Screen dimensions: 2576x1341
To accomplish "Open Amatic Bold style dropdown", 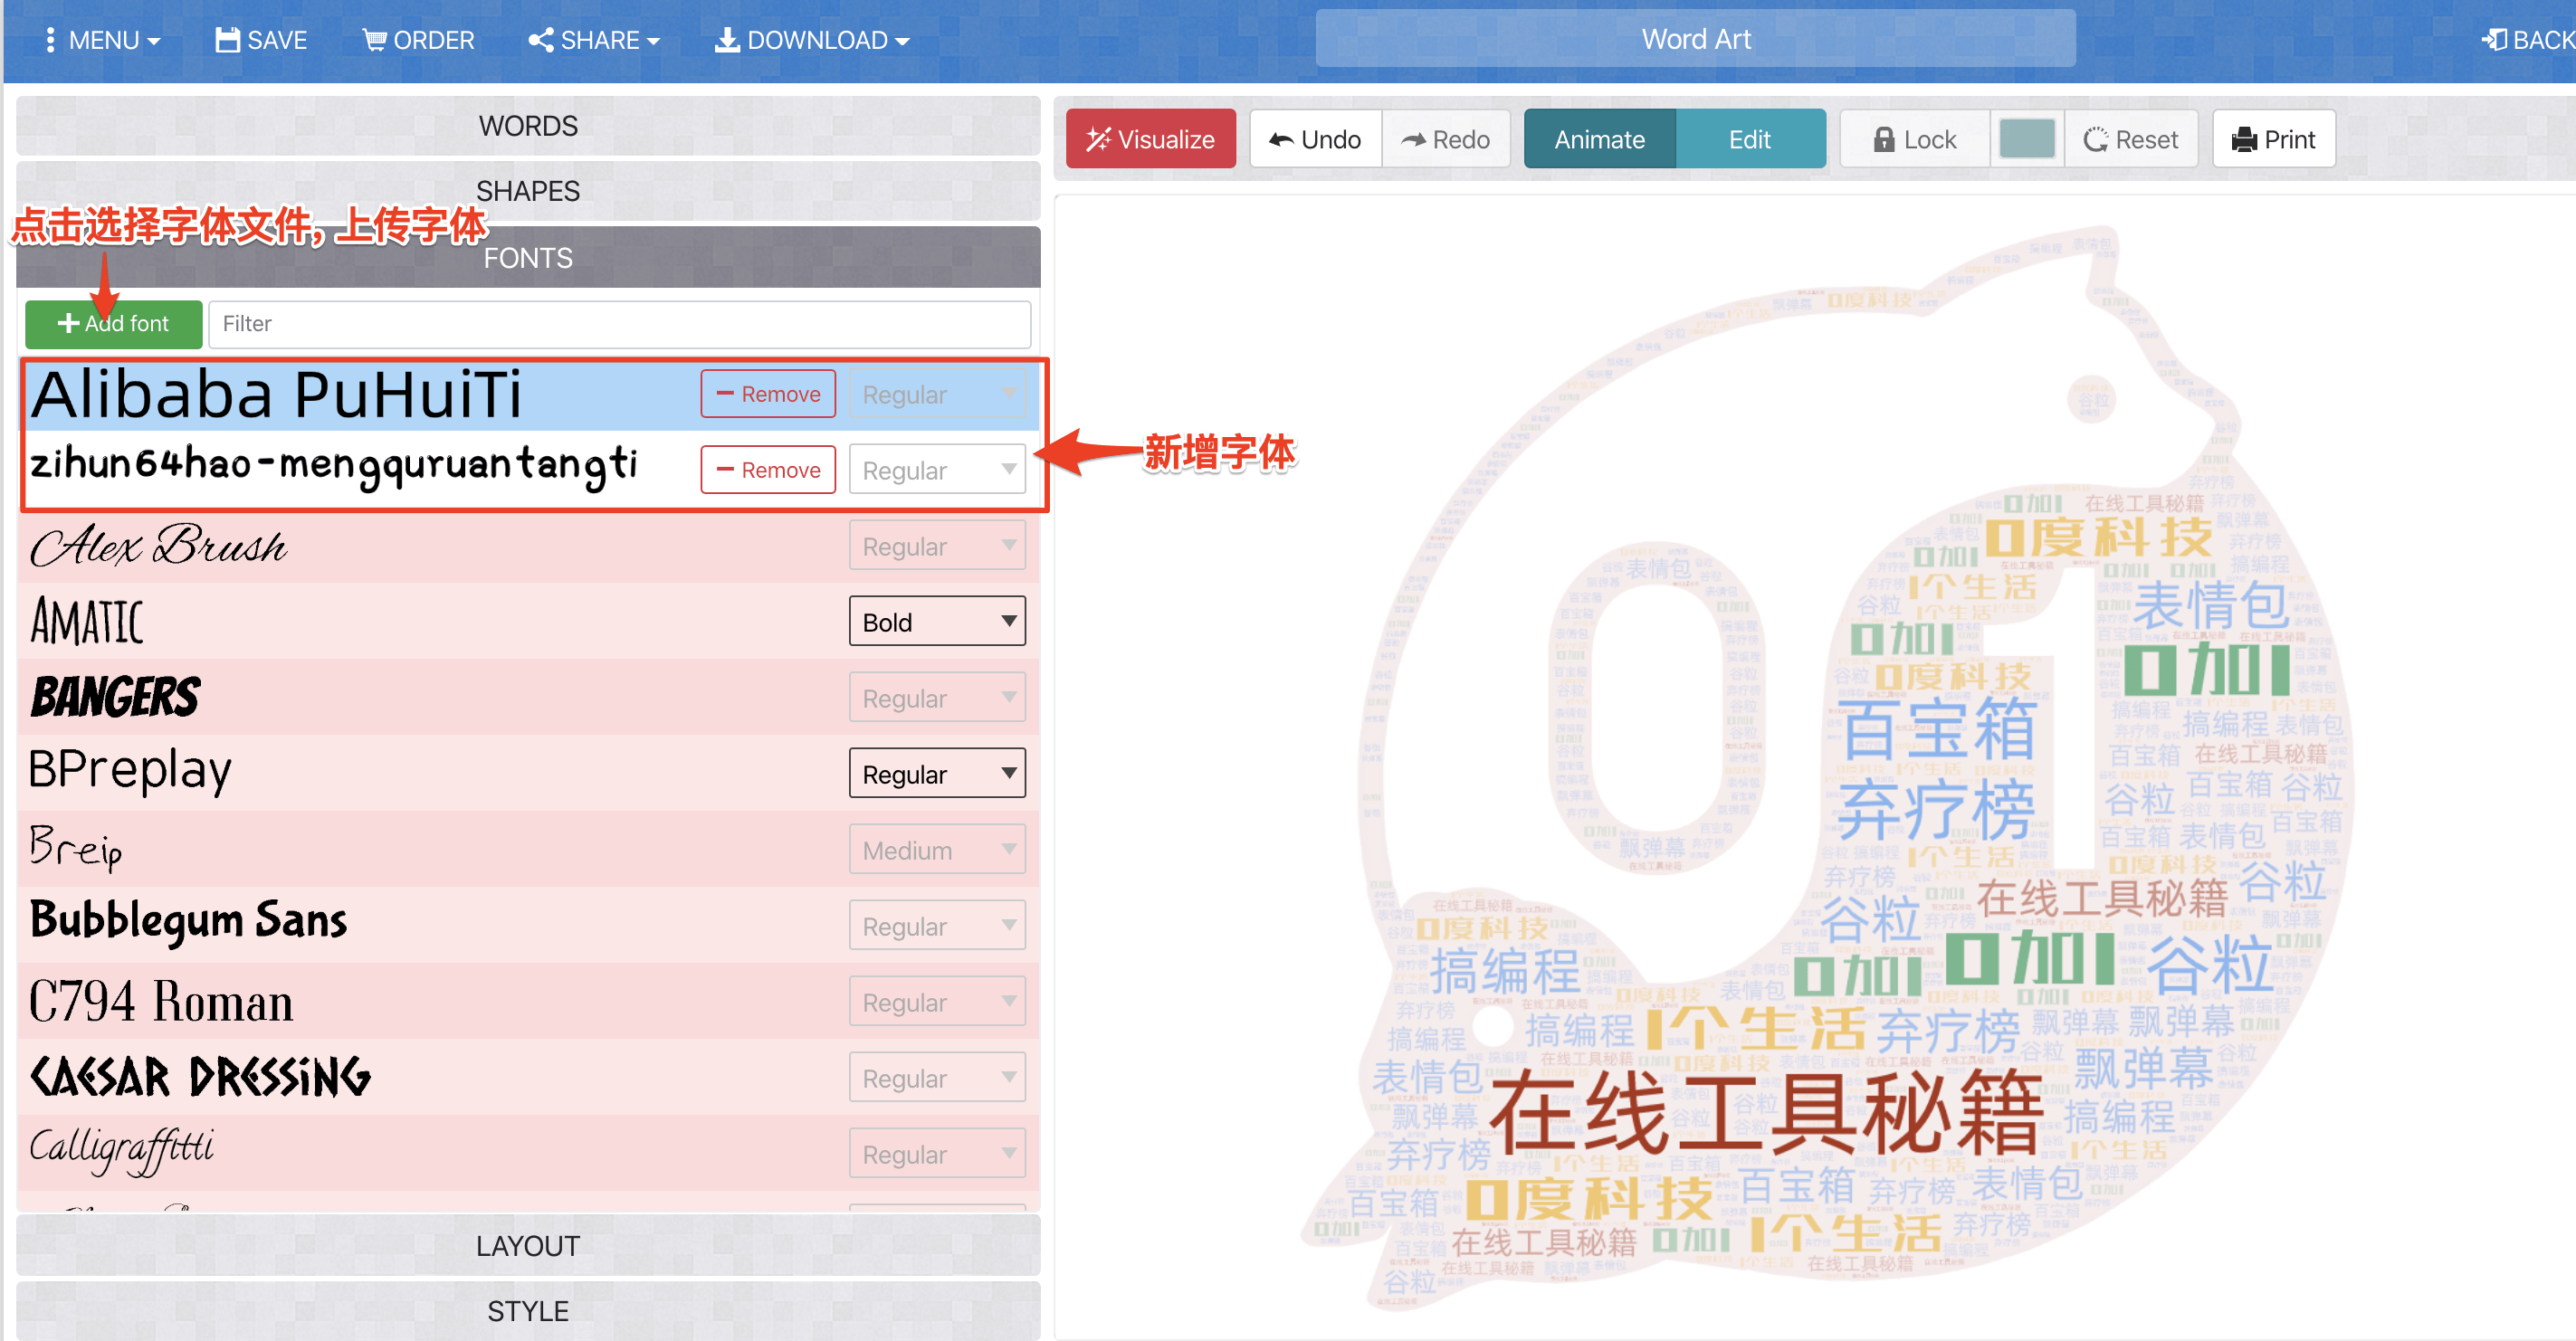I will (x=936, y=622).
